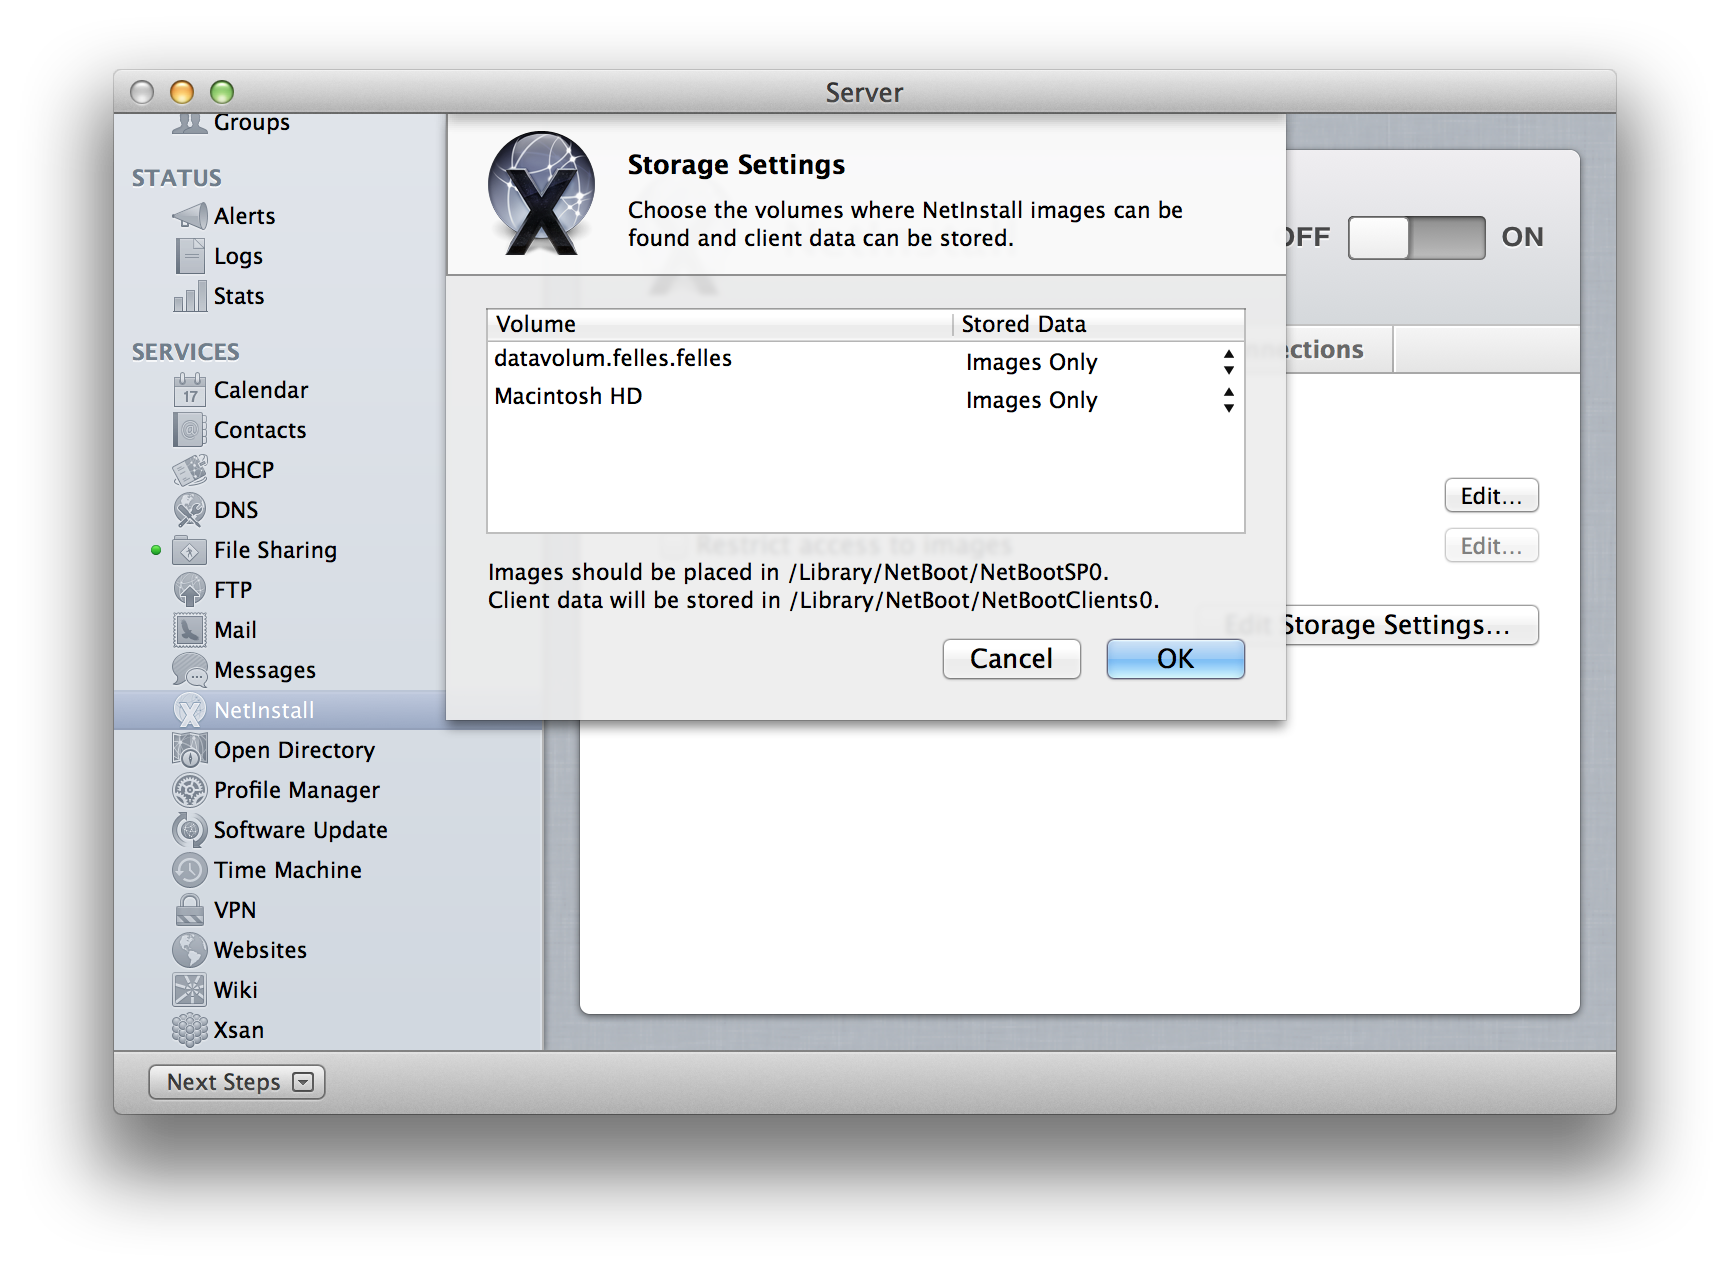Open the Groups sidebar icon
The width and height of the screenshot is (1730, 1272).
click(x=189, y=123)
